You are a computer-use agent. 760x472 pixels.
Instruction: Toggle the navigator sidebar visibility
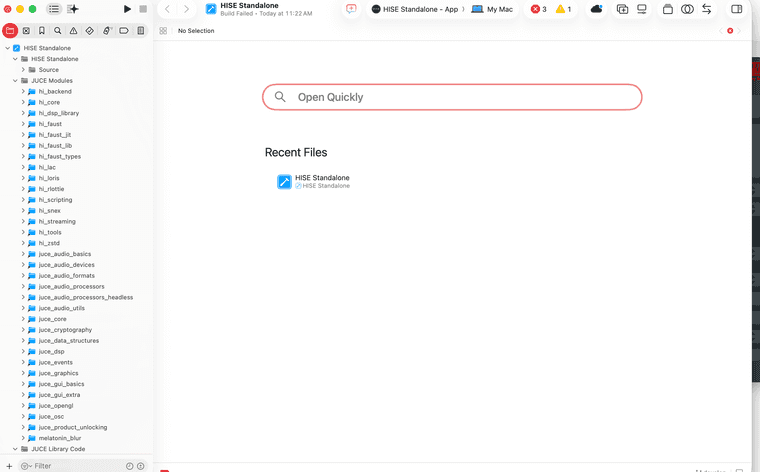(54, 9)
